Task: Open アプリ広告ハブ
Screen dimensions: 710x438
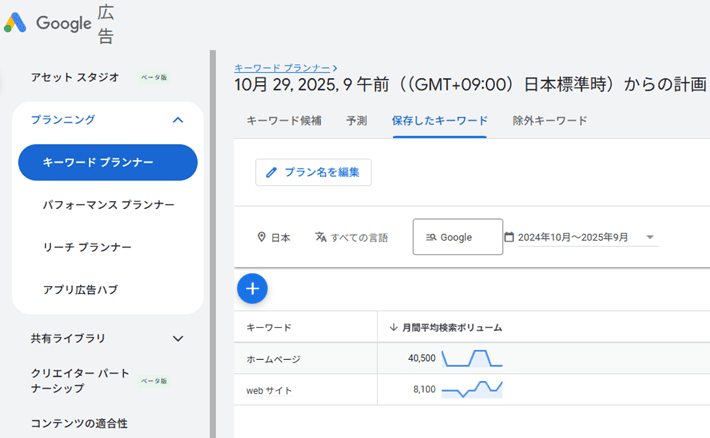Action: [81, 289]
